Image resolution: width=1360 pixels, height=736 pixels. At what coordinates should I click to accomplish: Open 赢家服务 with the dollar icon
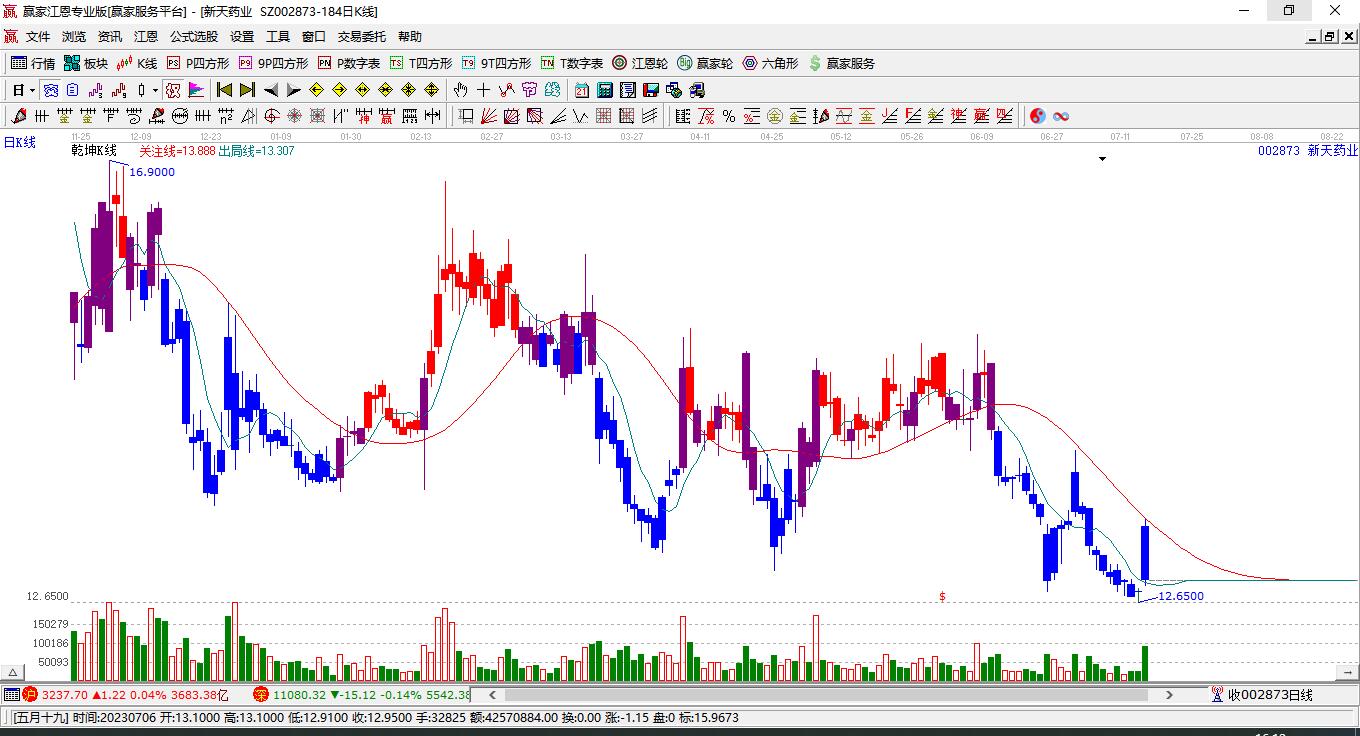pyautogui.click(x=841, y=63)
